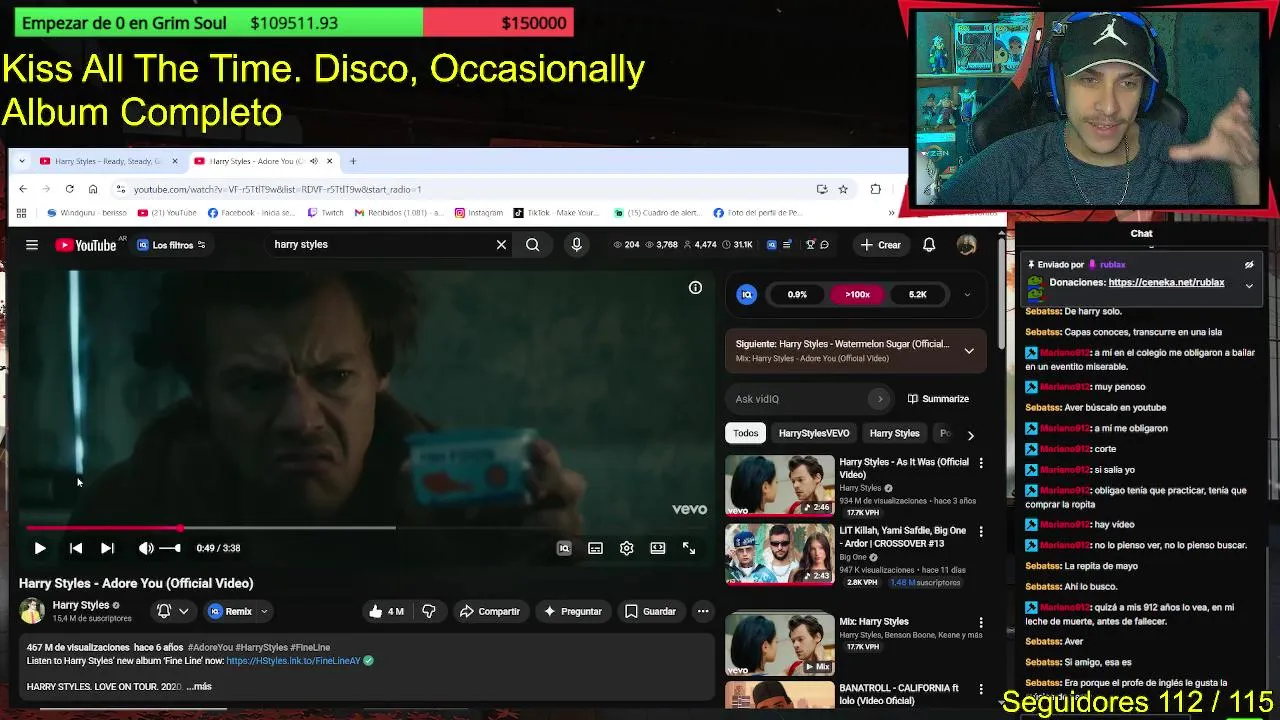Image resolution: width=1280 pixels, height=720 pixels.
Task: Open options for Ardor CROSSOVER #13 video
Action: tap(981, 531)
